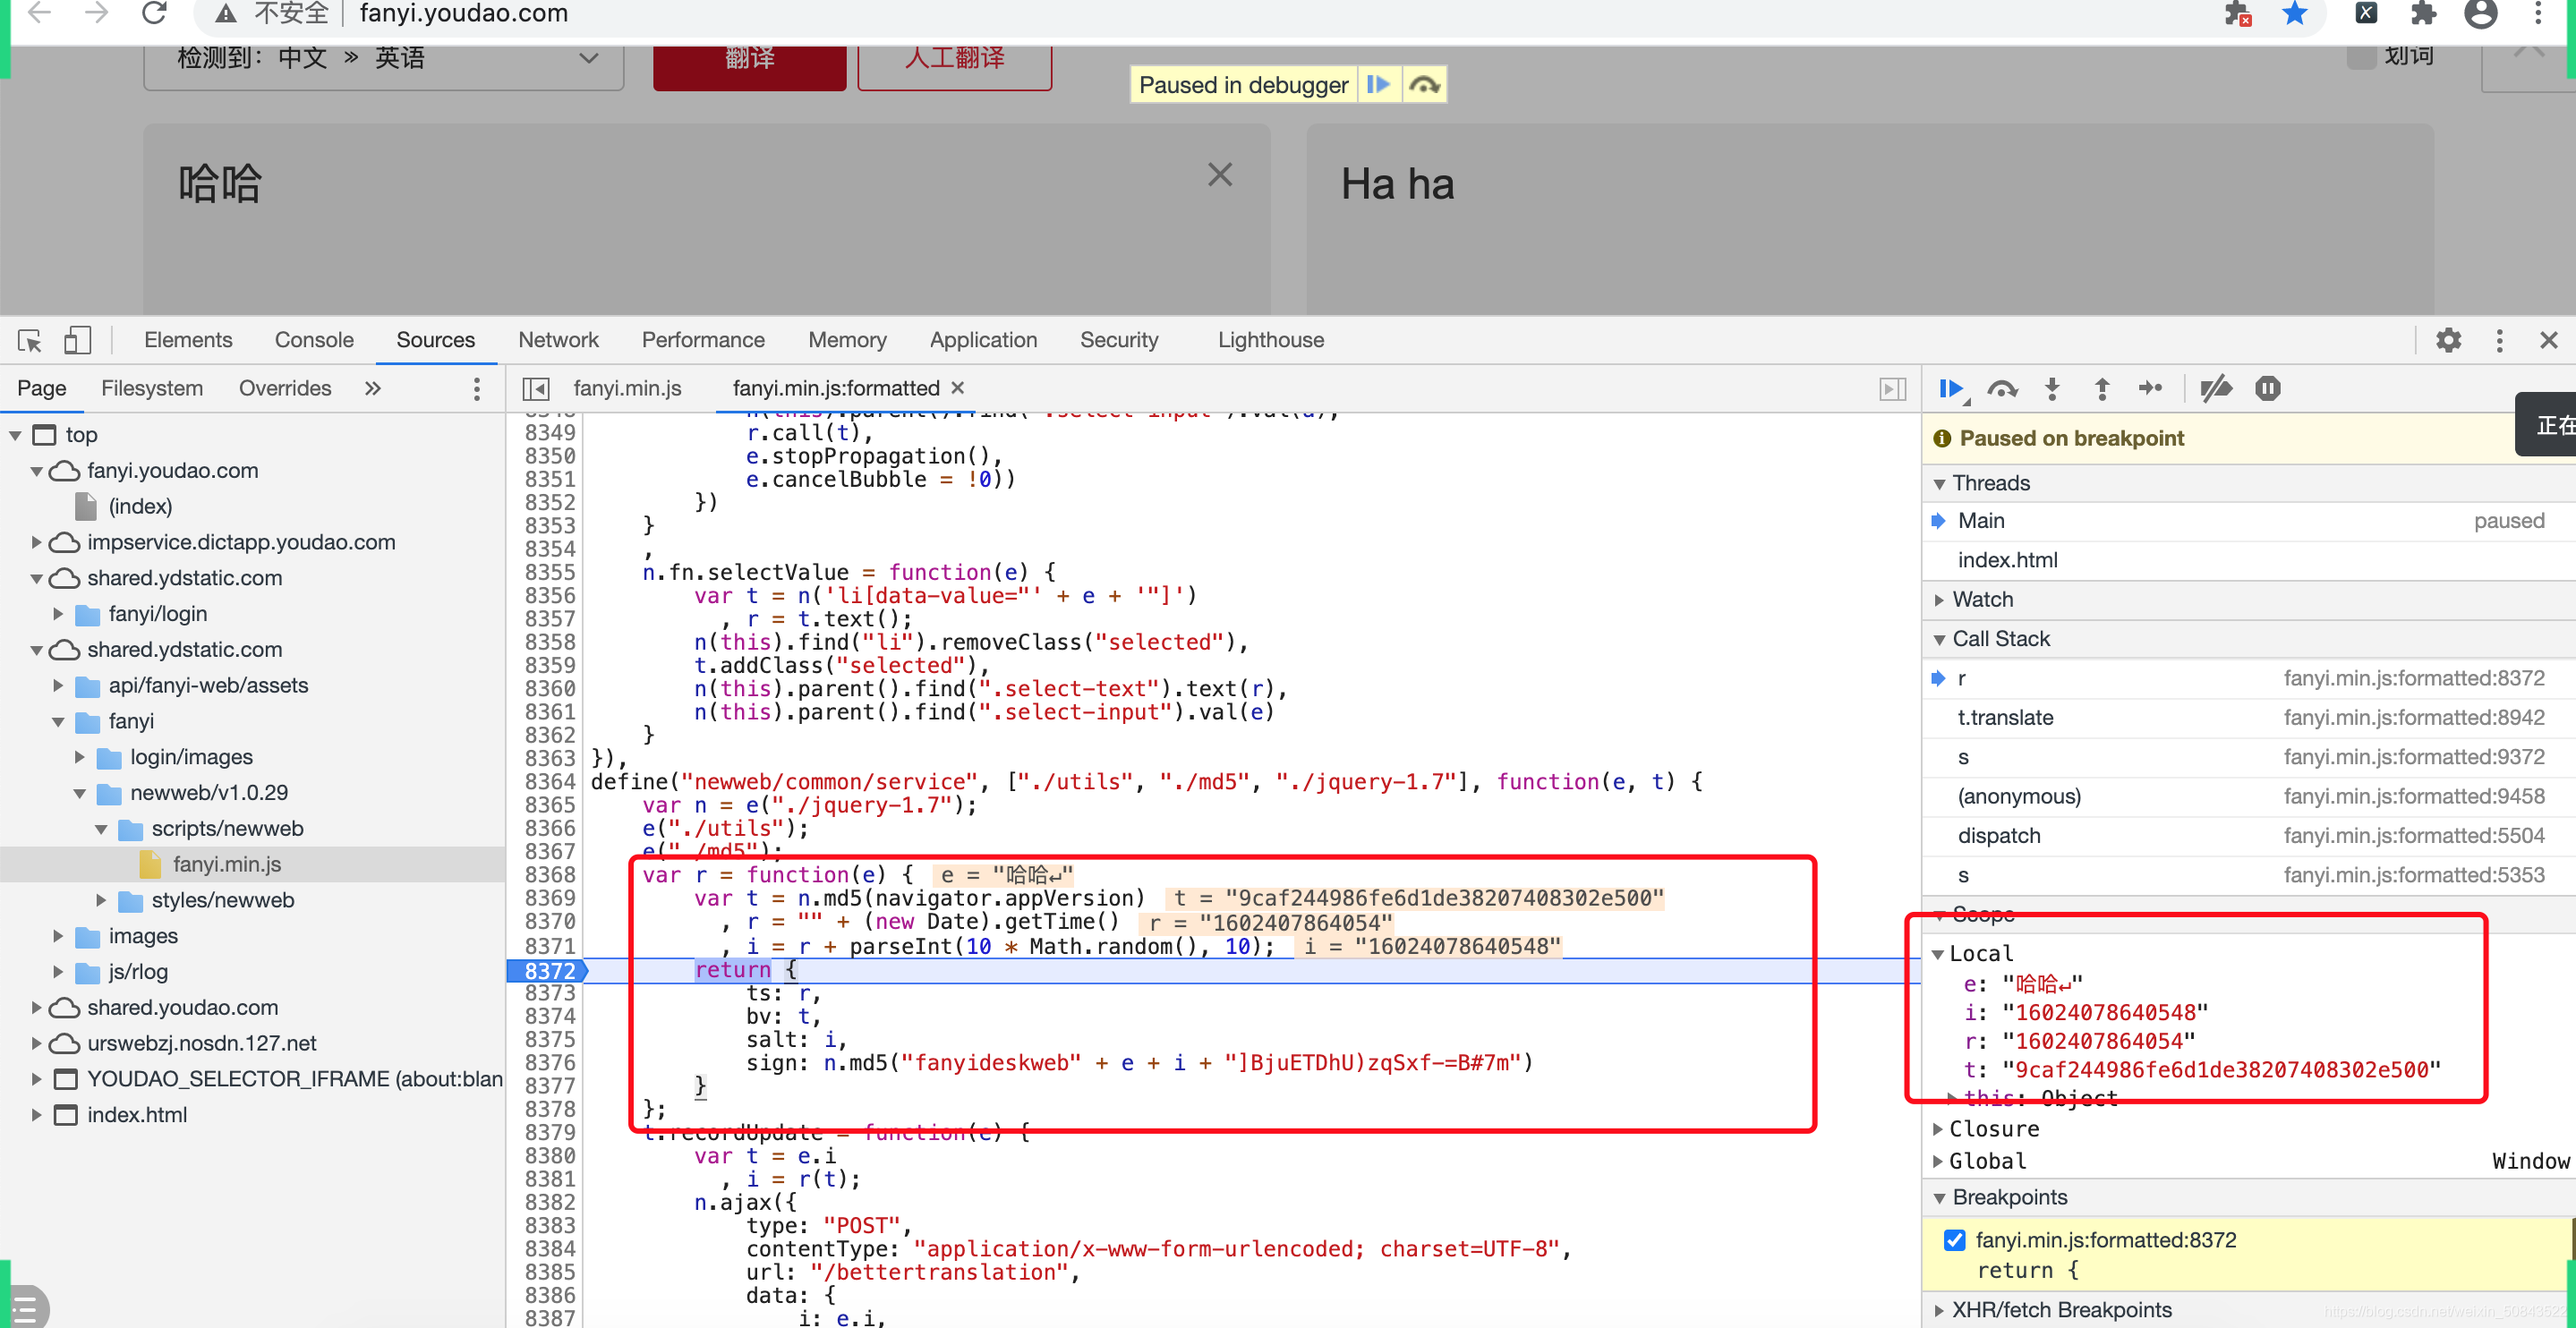Click line number 8372 breakpoint marker

(548, 970)
